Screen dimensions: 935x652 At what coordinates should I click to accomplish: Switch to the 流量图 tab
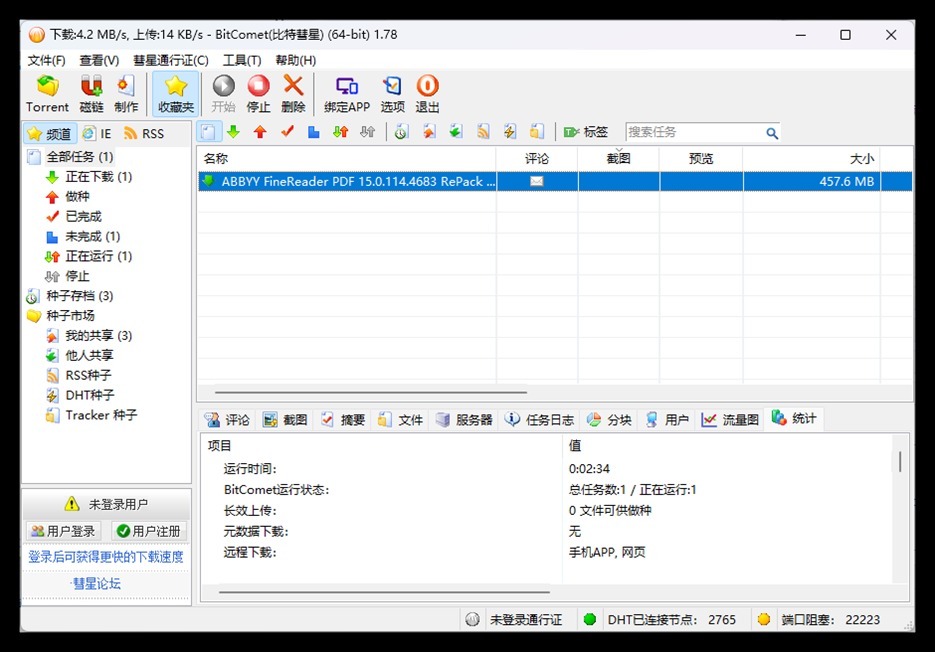click(x=730, y=420)
